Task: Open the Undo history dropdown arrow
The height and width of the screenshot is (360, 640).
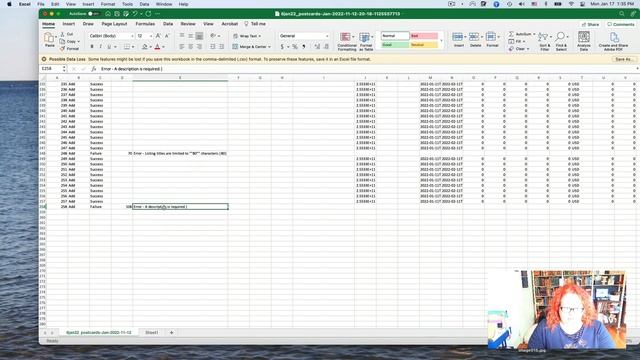Action: tap(141, 14)
